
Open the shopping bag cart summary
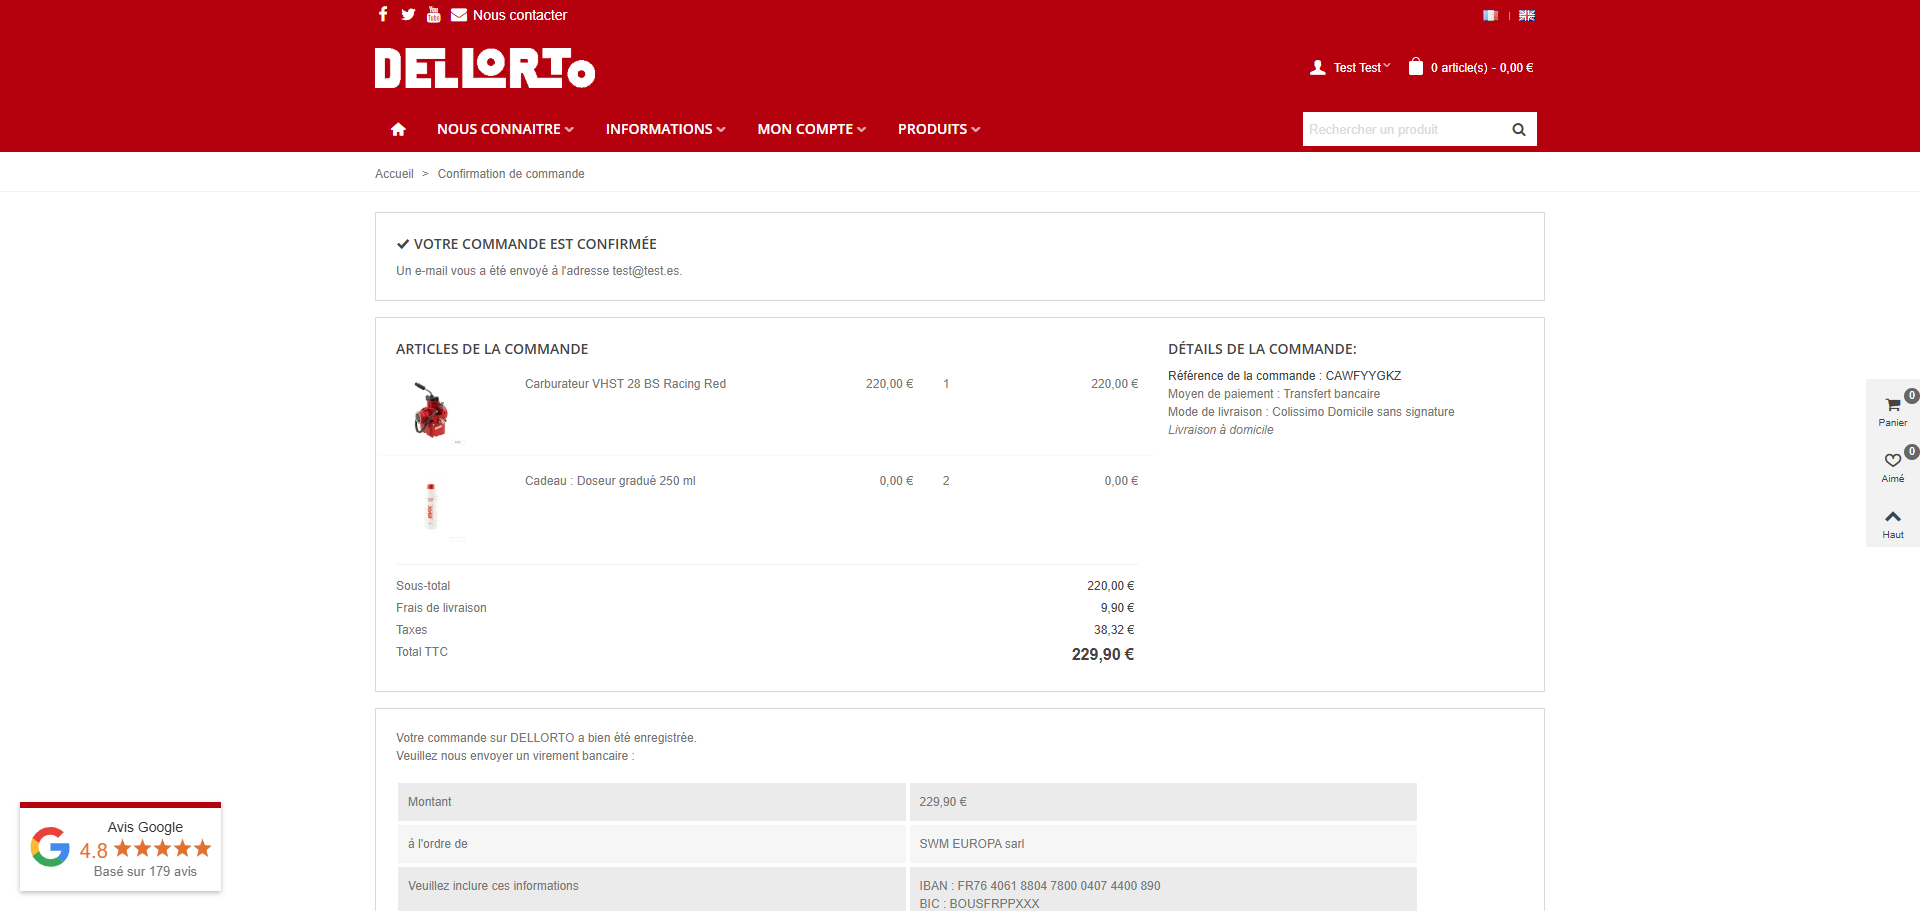pyautogui.click(x=1471, y=68)
